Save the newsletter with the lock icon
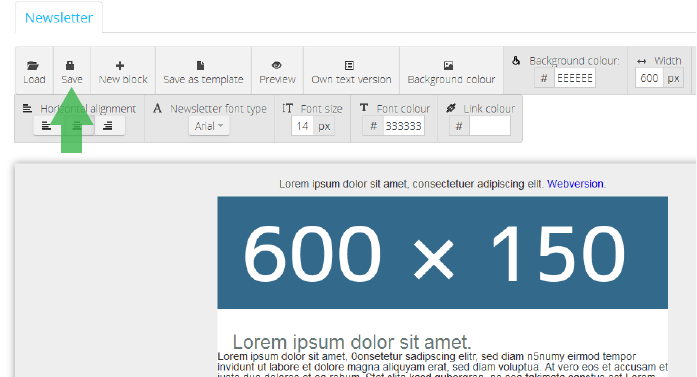Screen dimensions: 697x377 72,71
